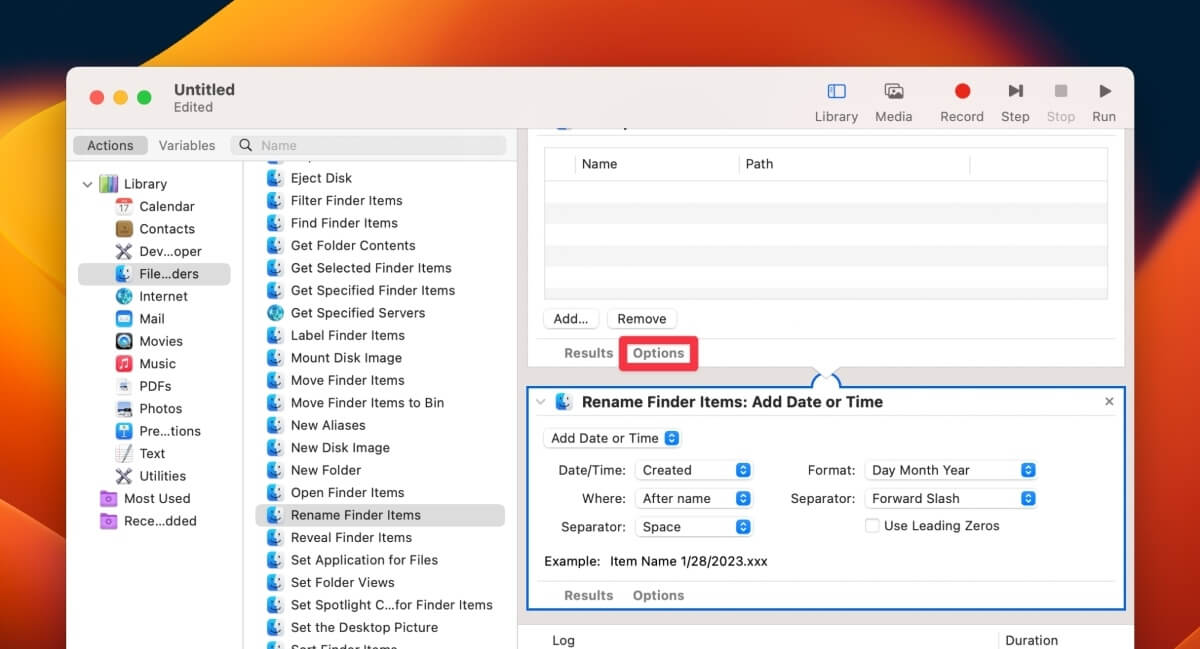The width and height of the screenshot is (1200, 649).
Task: Enable Use Leading Zeros
Action: (x=871, y=525)
